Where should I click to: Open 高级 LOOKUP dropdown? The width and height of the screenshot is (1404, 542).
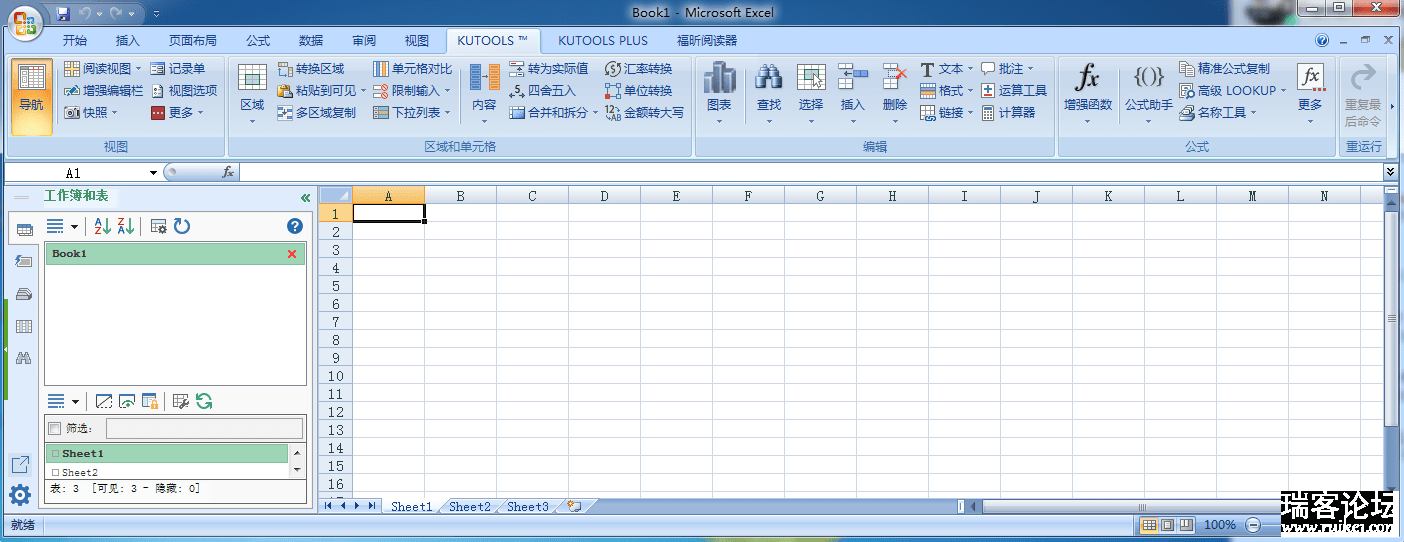pos(1232,91)
